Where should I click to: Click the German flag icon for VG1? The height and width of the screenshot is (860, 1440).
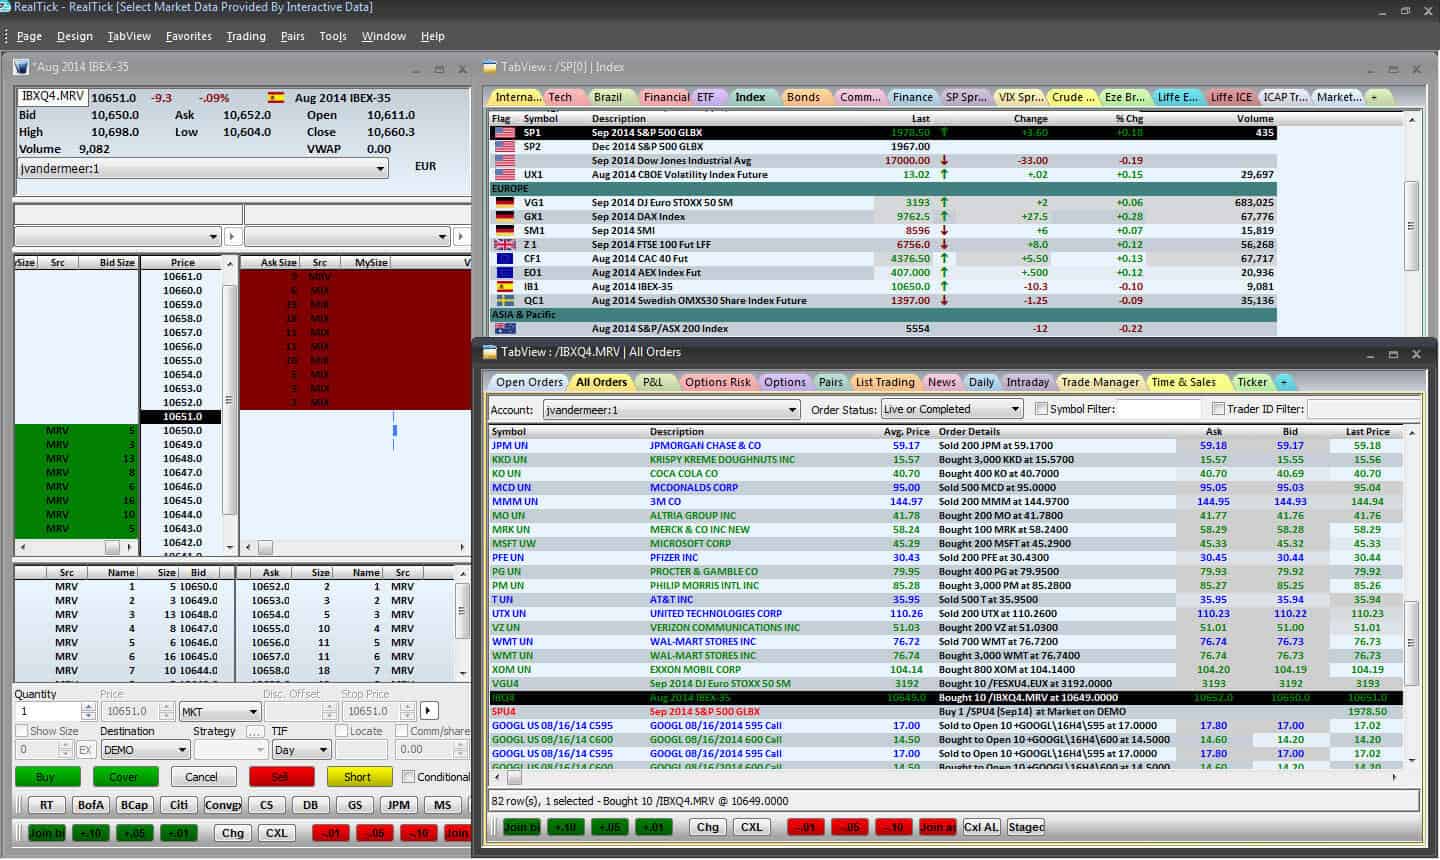click(x=505, y=202)
